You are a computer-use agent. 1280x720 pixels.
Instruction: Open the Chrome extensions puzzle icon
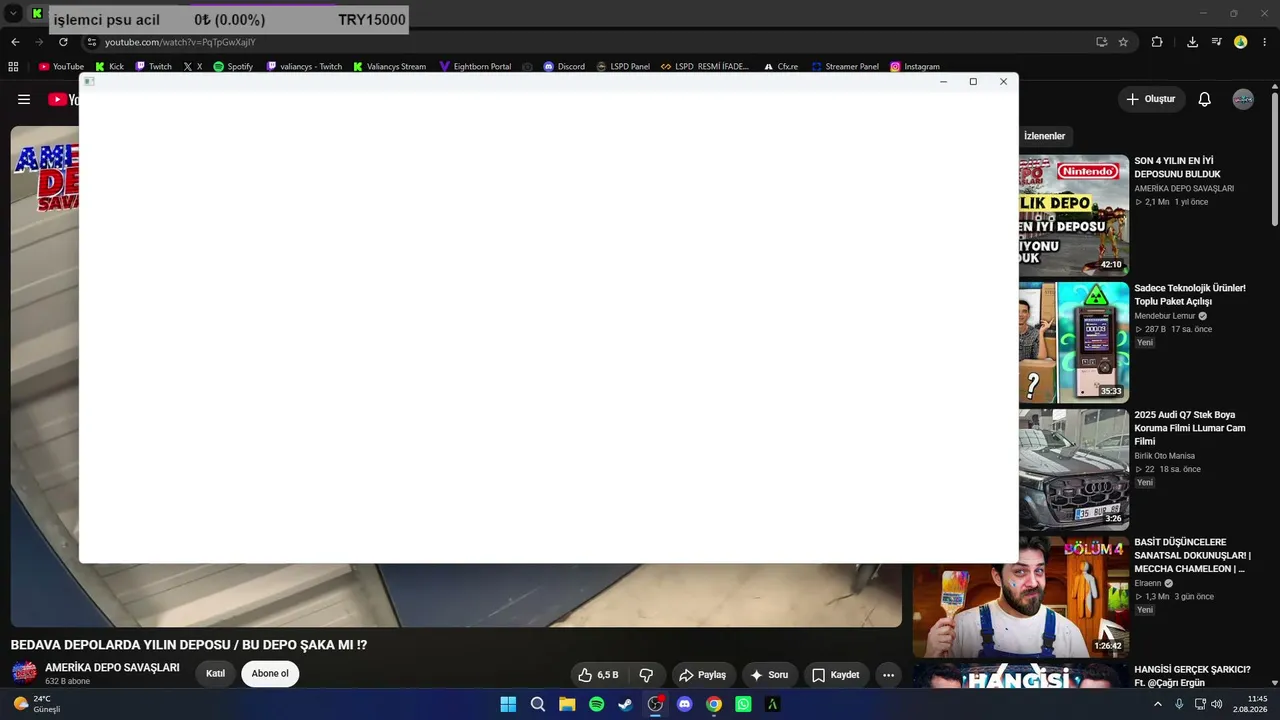coord(1157,42)
